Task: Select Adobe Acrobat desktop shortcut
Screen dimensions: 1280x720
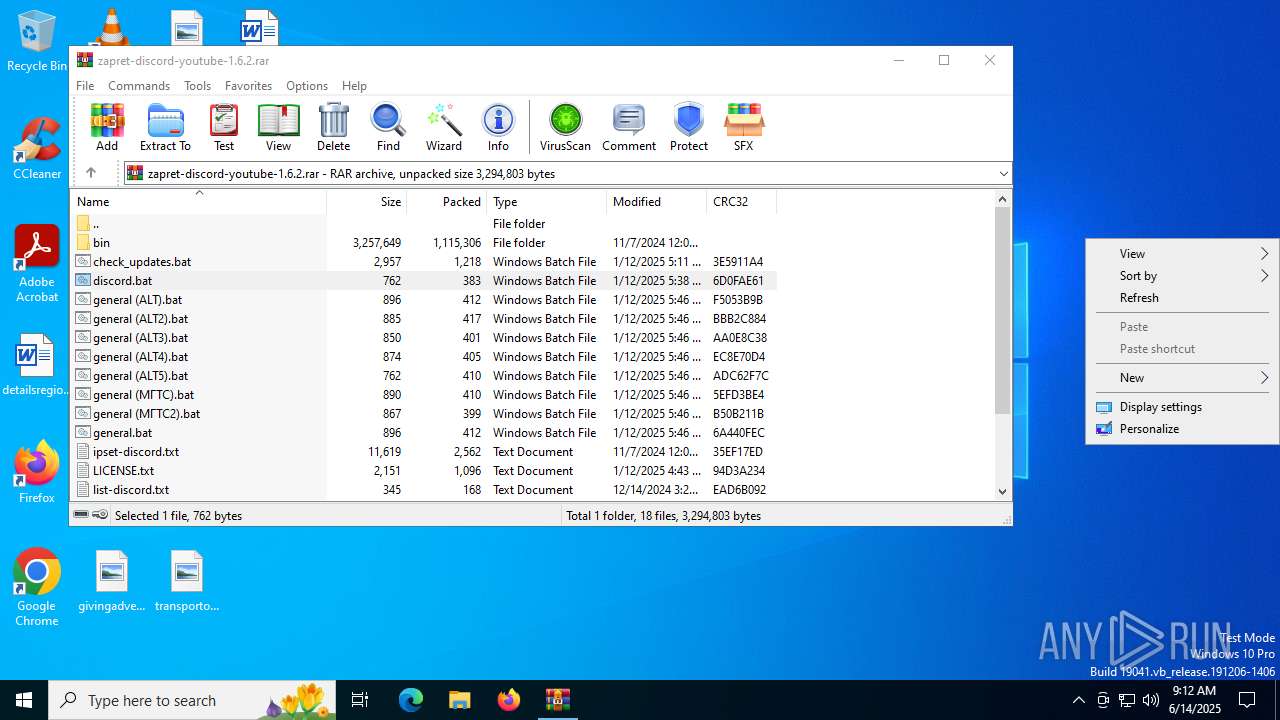Action: 37,263
